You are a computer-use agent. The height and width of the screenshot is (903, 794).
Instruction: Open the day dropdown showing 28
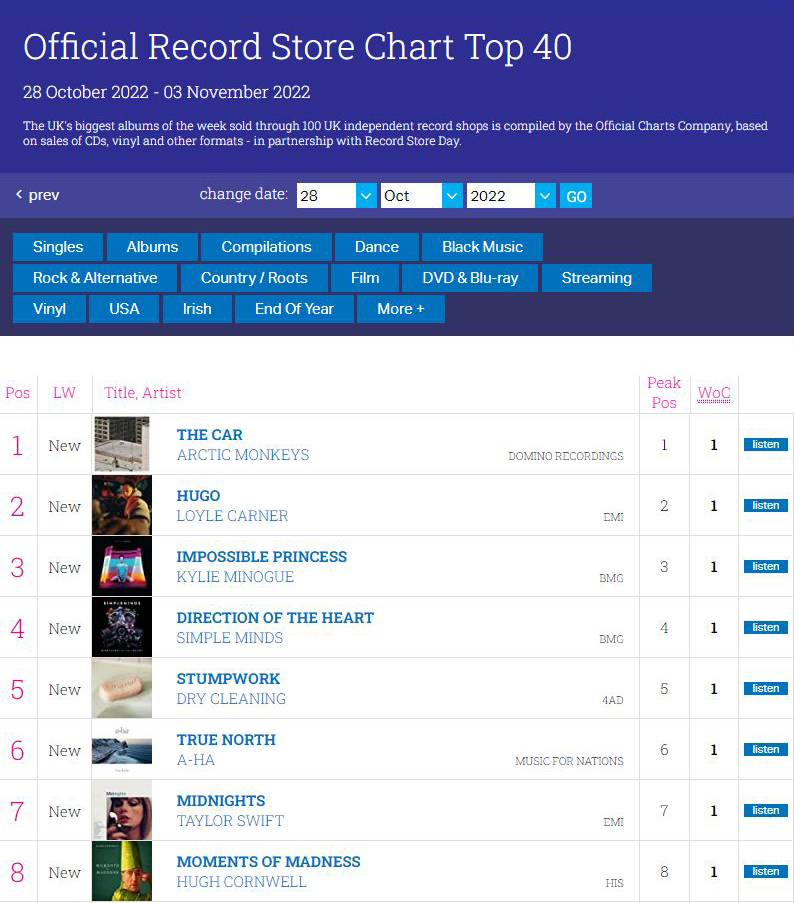coord(336,196)
